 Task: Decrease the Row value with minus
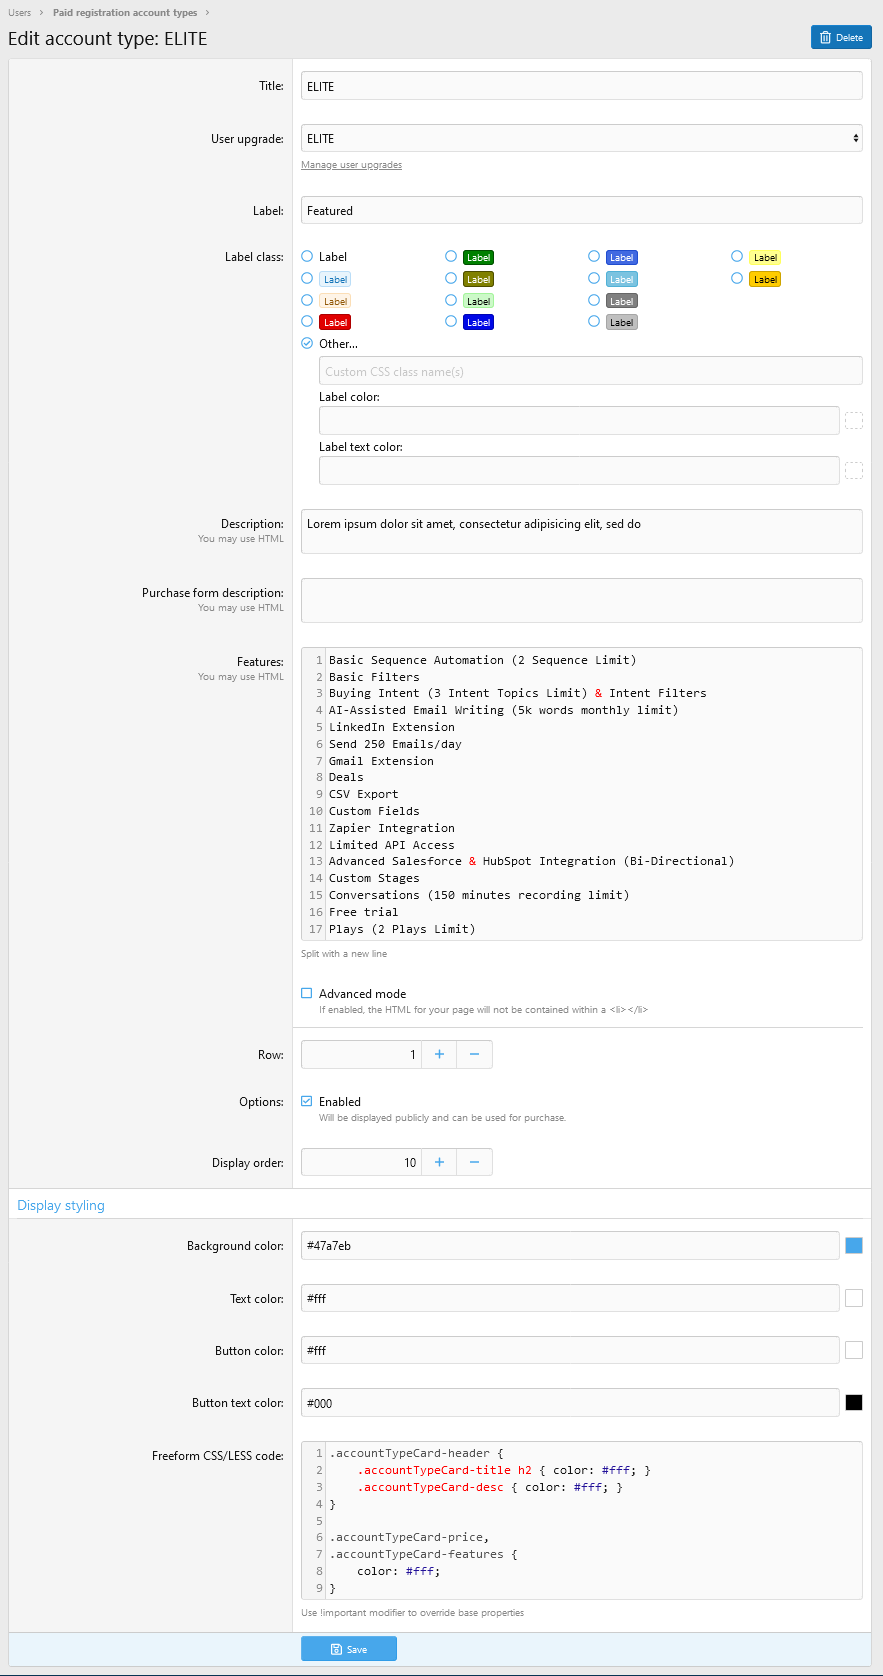click(x=474, y=1054)
